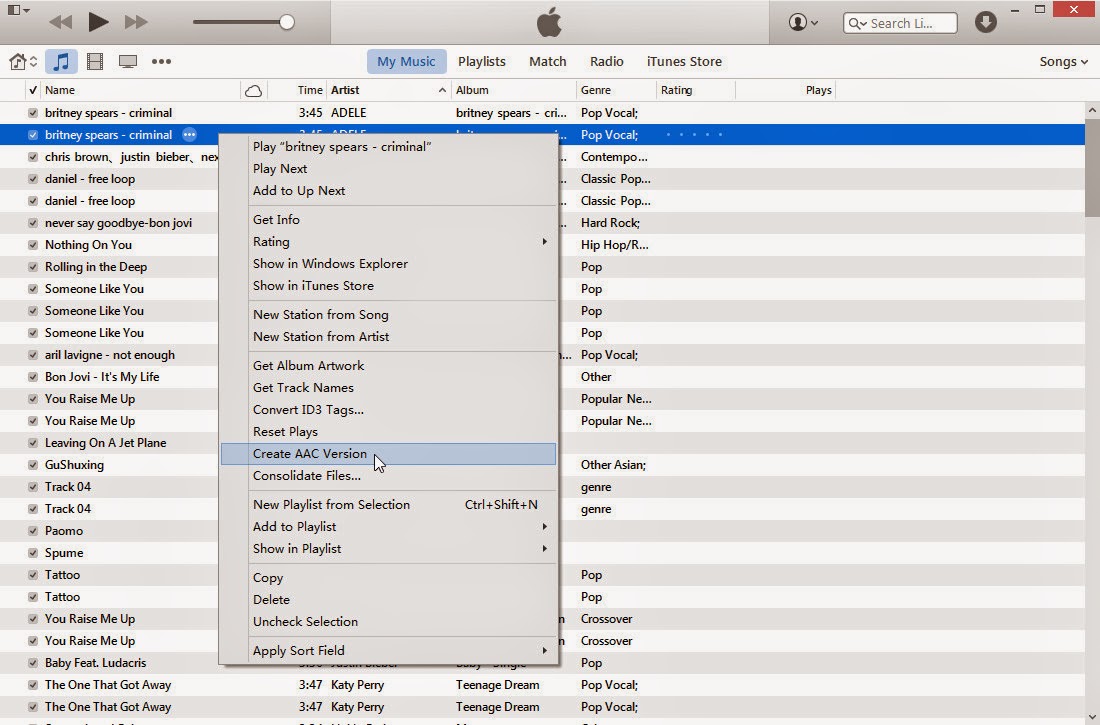Choose Show in Windows Explorer

(388, 264)
